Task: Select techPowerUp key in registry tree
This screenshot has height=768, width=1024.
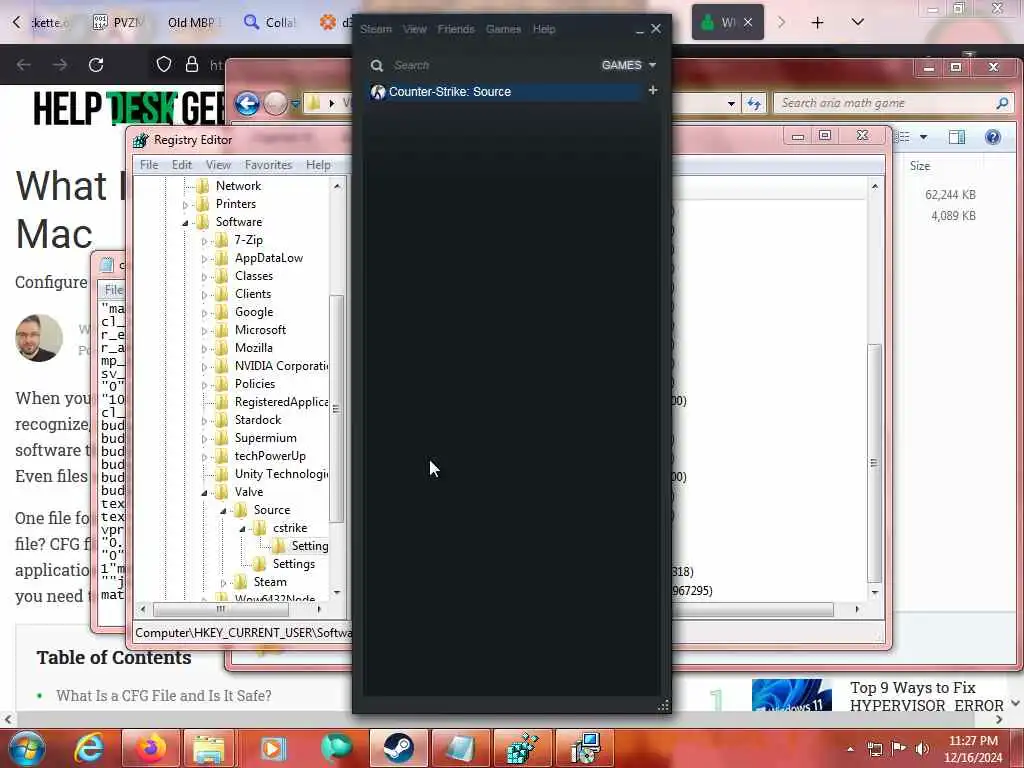Action: [270, 456]
